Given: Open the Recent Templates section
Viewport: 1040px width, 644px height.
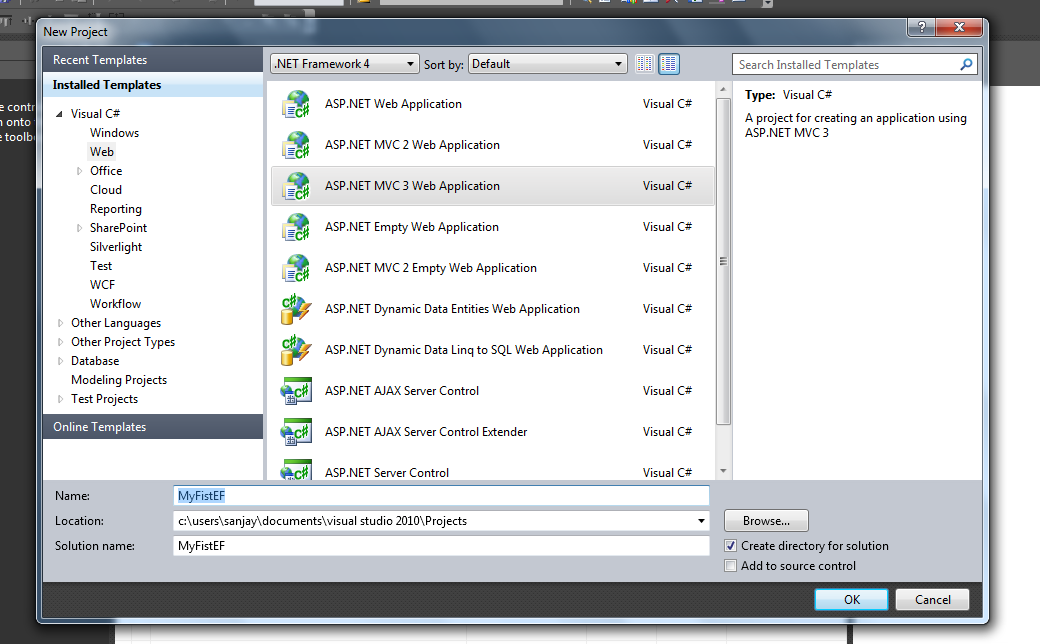Looking at the screenshot, I should pyautogui.click(x=153, y=60).
